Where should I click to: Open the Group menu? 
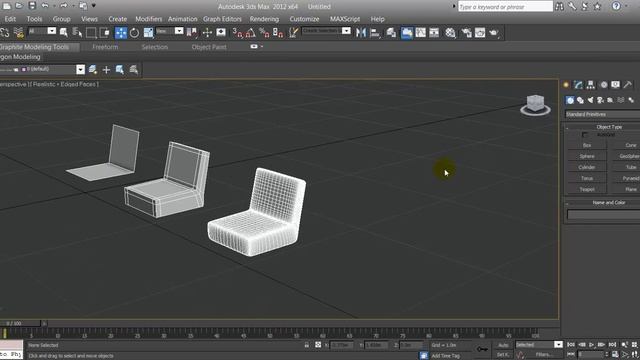tap(61, 19)
